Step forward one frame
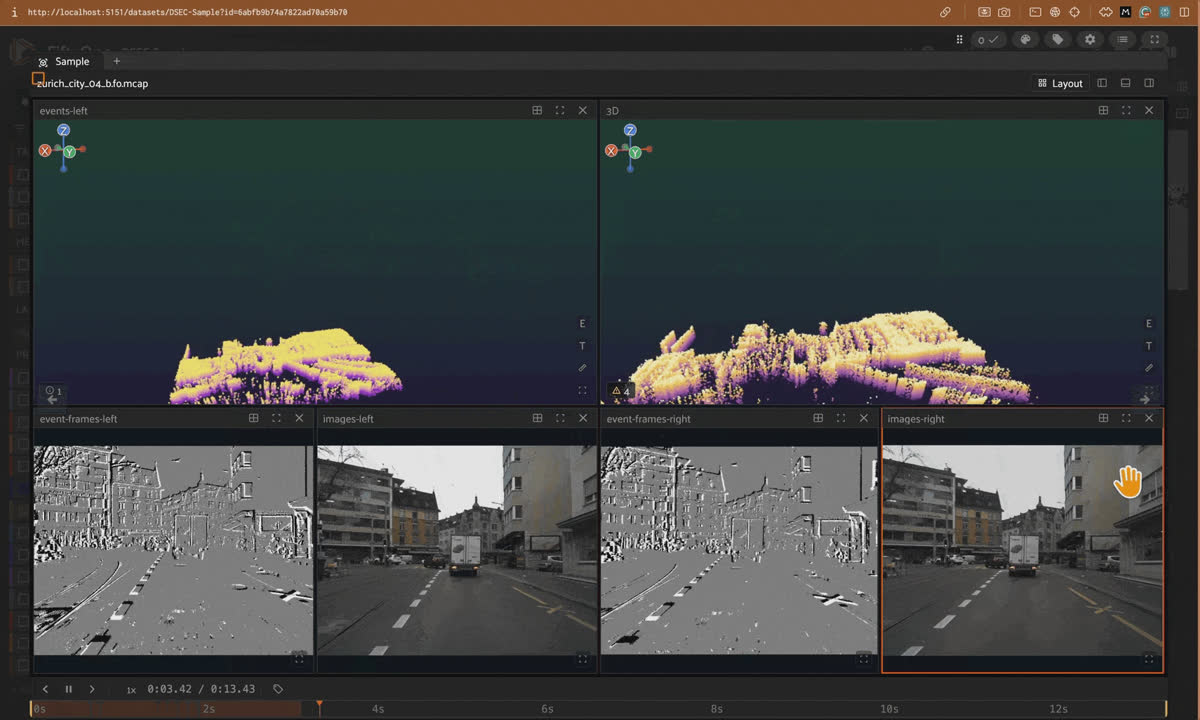The image size is (1200, 720). (92, 689)
